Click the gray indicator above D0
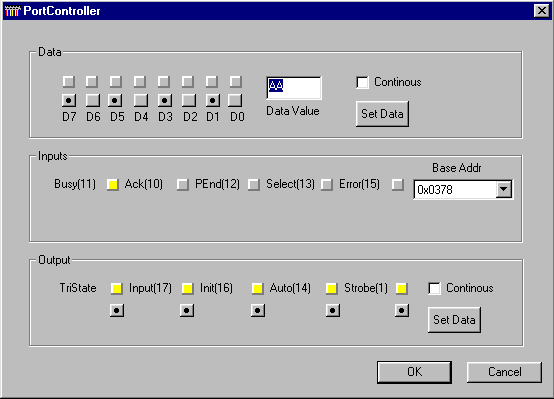Screen dimensions: 554x399 coord(236,82)
